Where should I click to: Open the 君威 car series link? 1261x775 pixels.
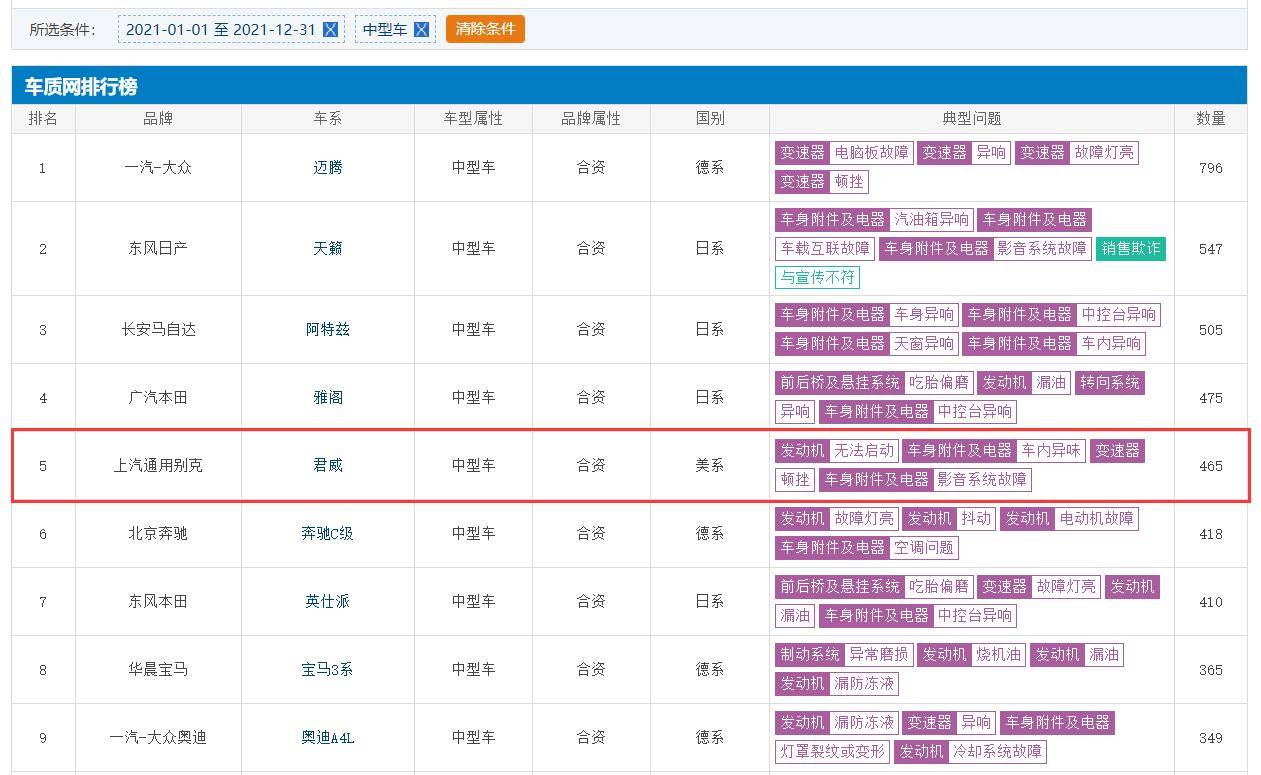point(327,465)
